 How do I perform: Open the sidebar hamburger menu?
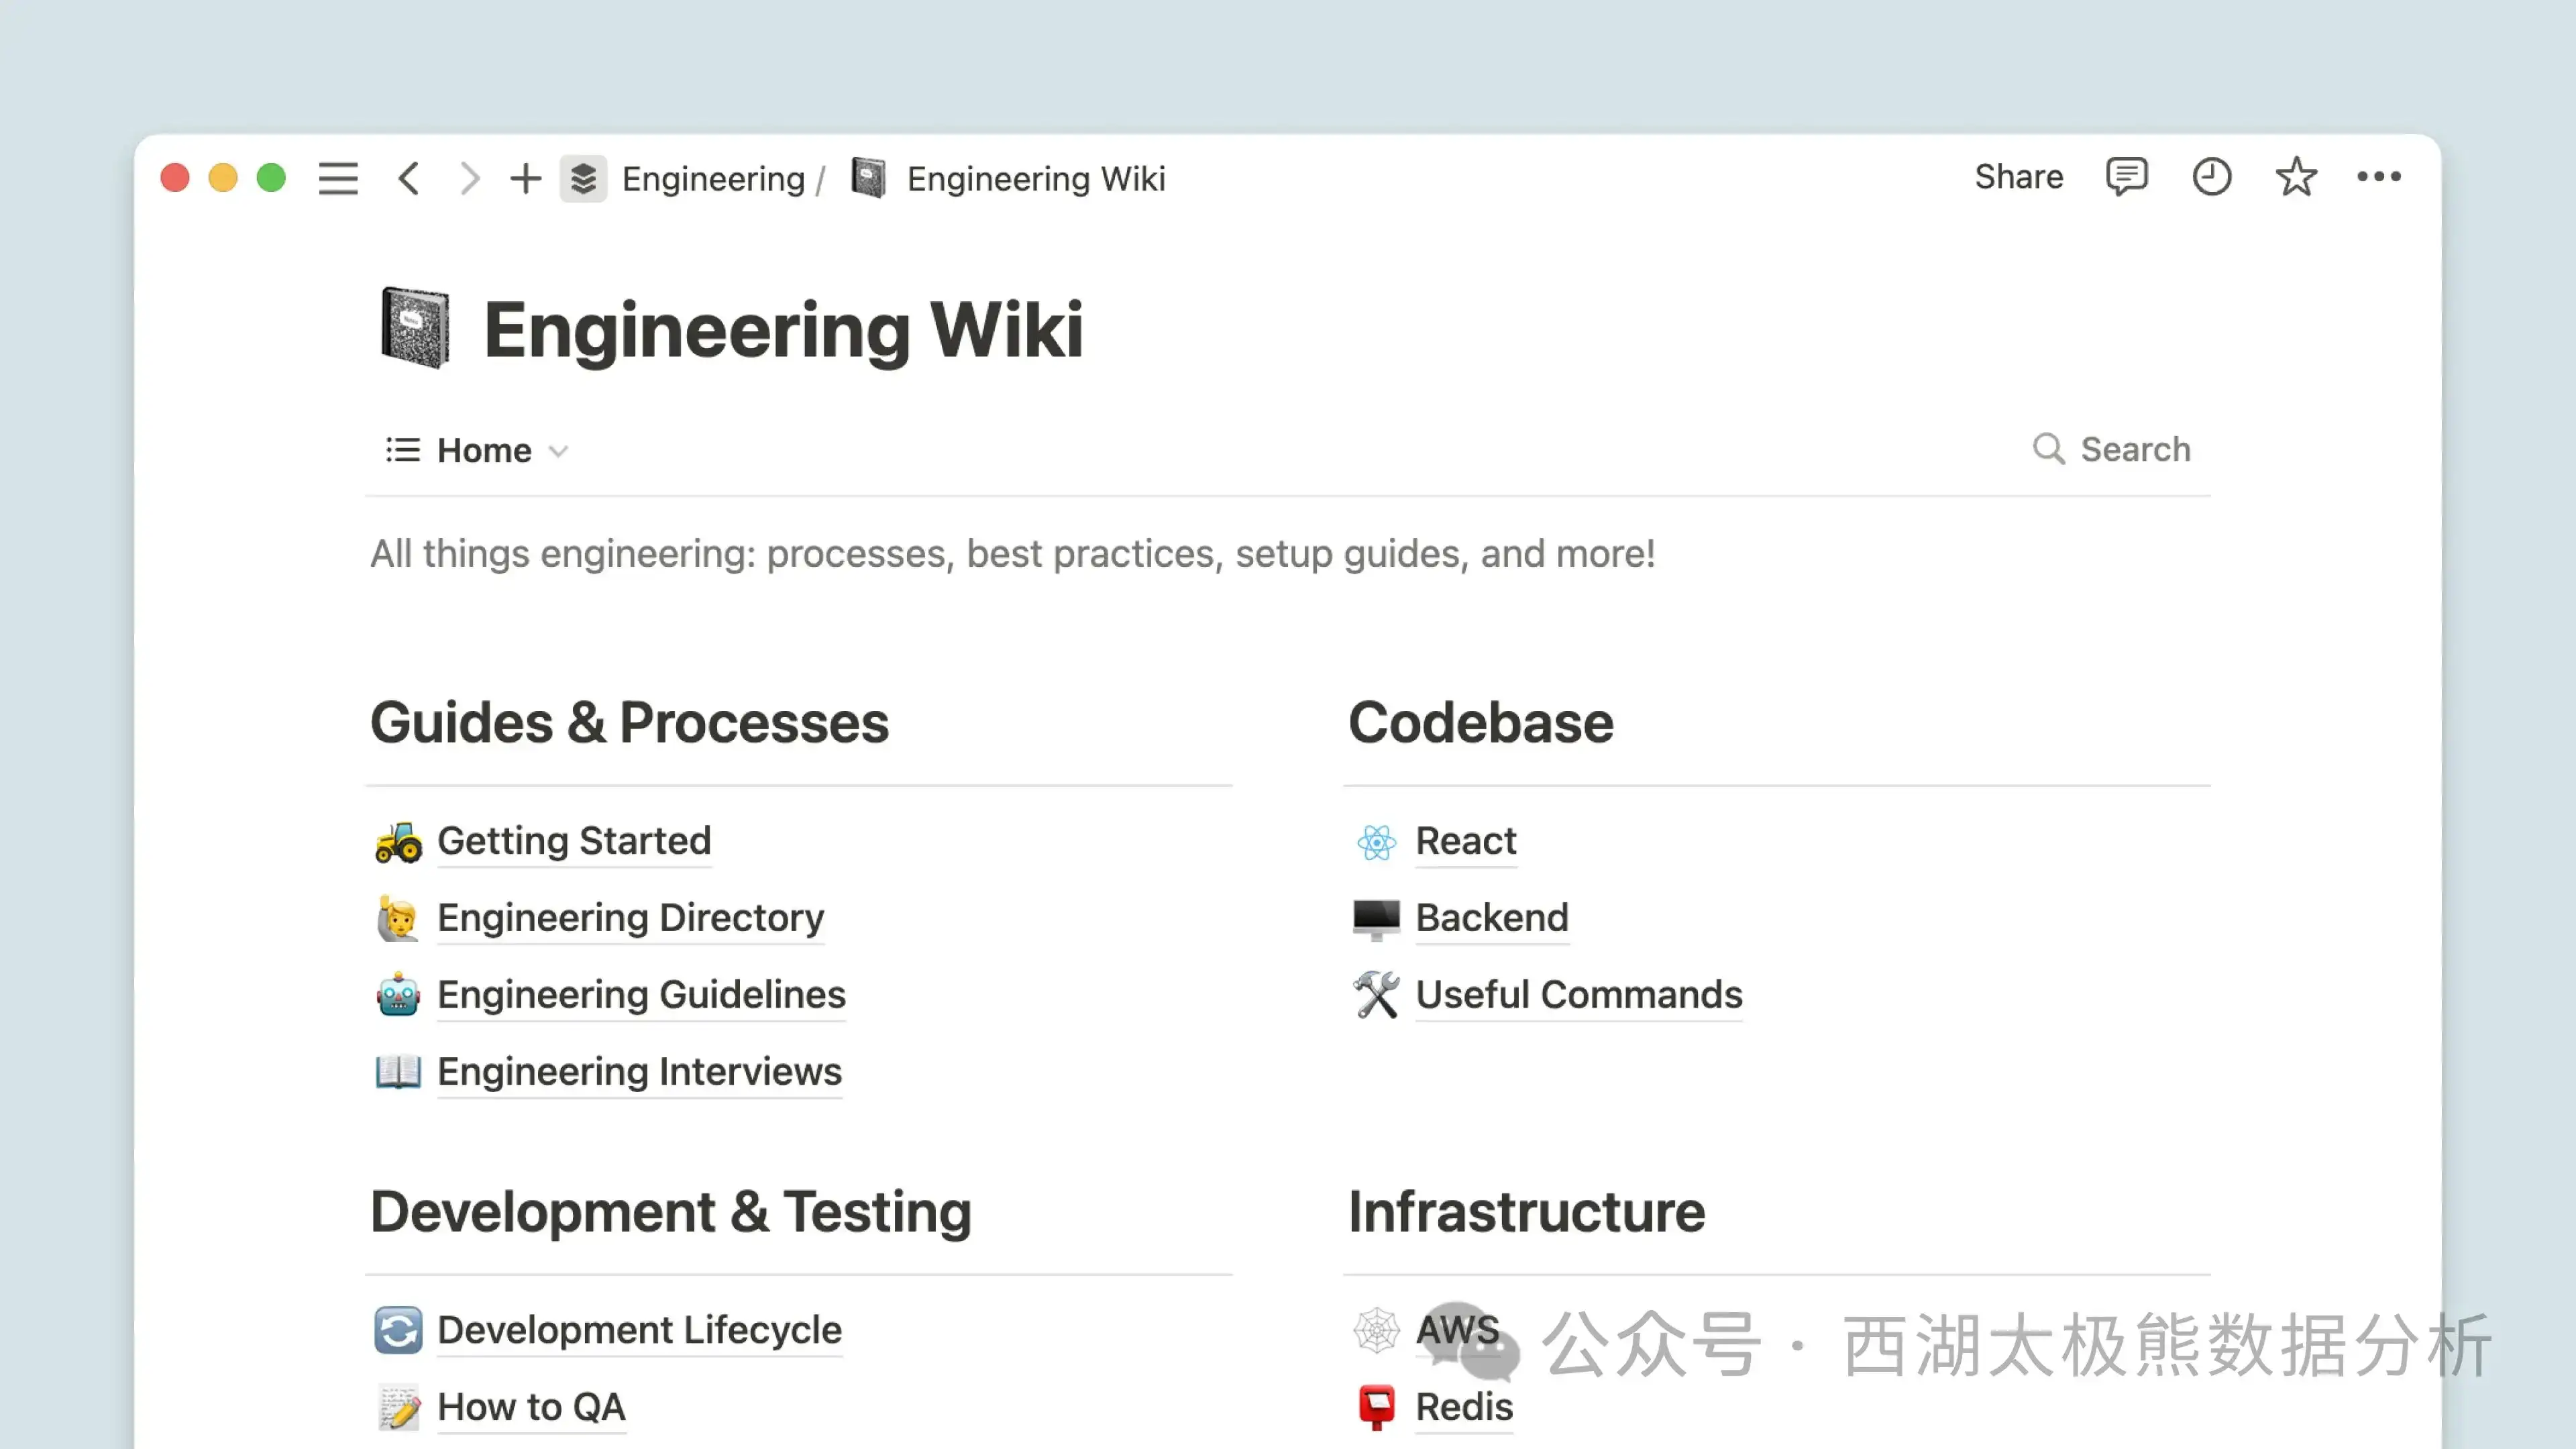338,178
